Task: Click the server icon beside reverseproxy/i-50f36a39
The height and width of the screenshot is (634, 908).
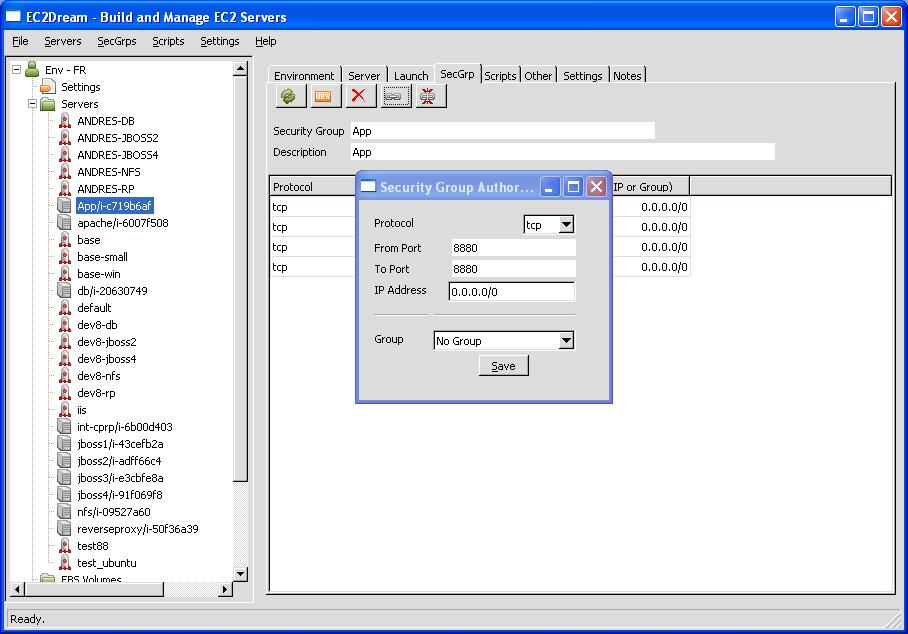Action: click(65, 529)
